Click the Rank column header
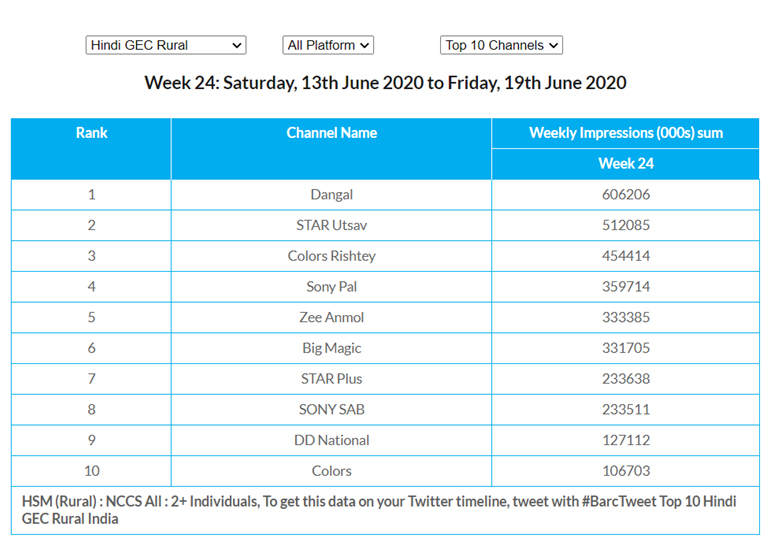This screenshot has height=546, width=771. coord(91,133)
